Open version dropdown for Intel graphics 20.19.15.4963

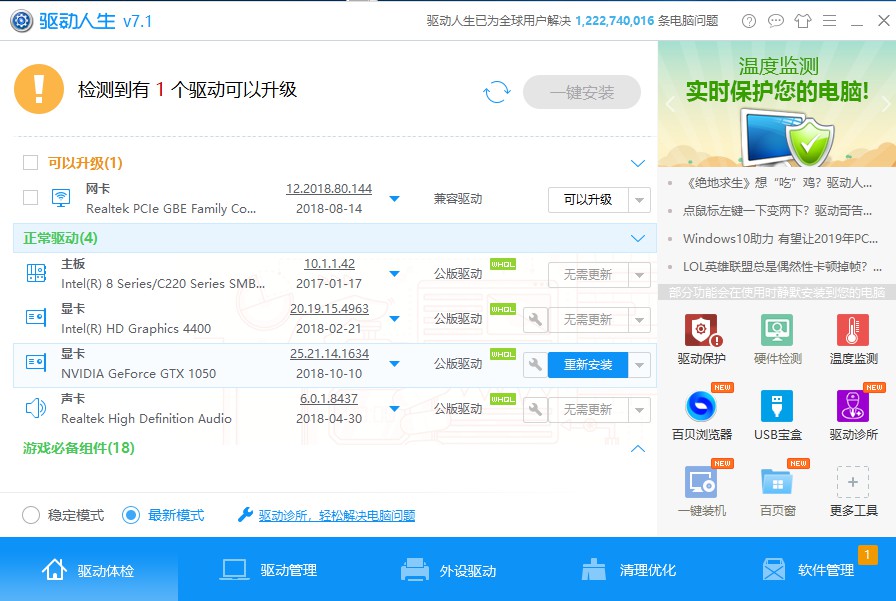click(394, 319)
